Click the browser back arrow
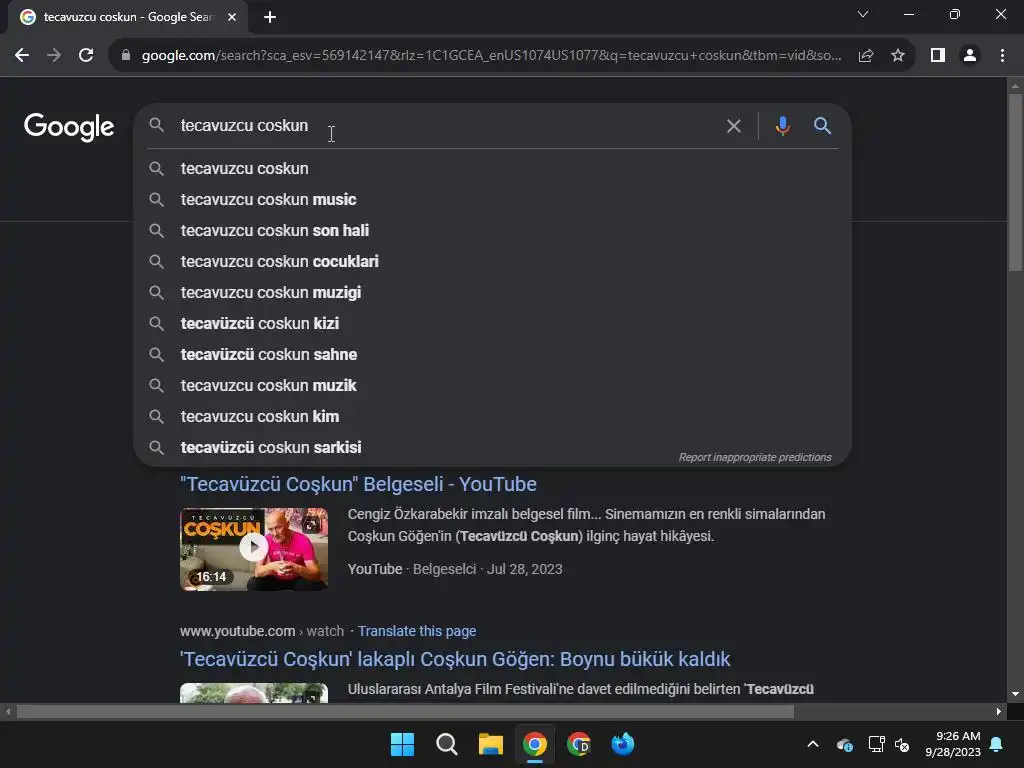The width and height of the screenshot is (1024, 768). (22, 56)
